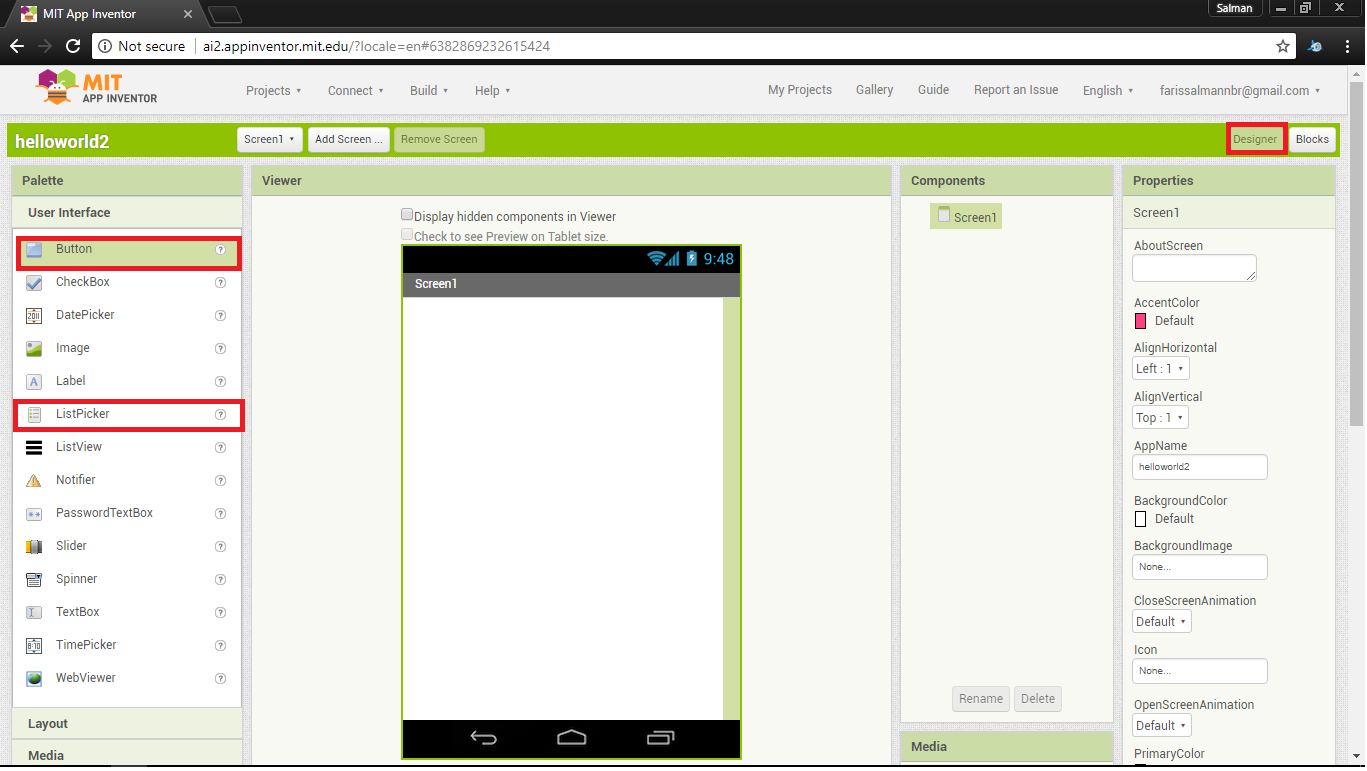Open help for Slider component
Viewport: 1367px width, 771px height.
click(x=220, y=547)
